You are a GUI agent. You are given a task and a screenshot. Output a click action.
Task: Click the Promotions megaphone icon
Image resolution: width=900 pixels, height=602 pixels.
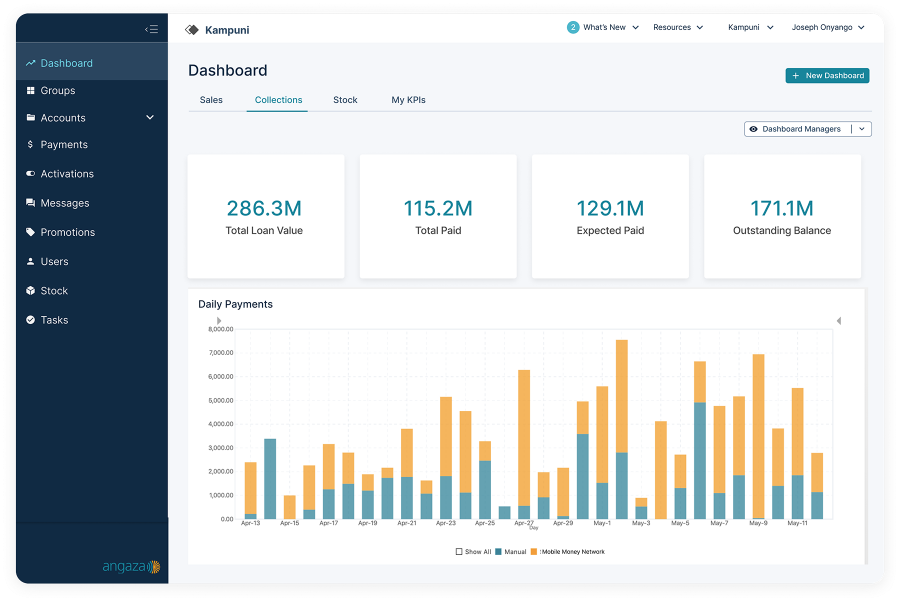(31, 232)
